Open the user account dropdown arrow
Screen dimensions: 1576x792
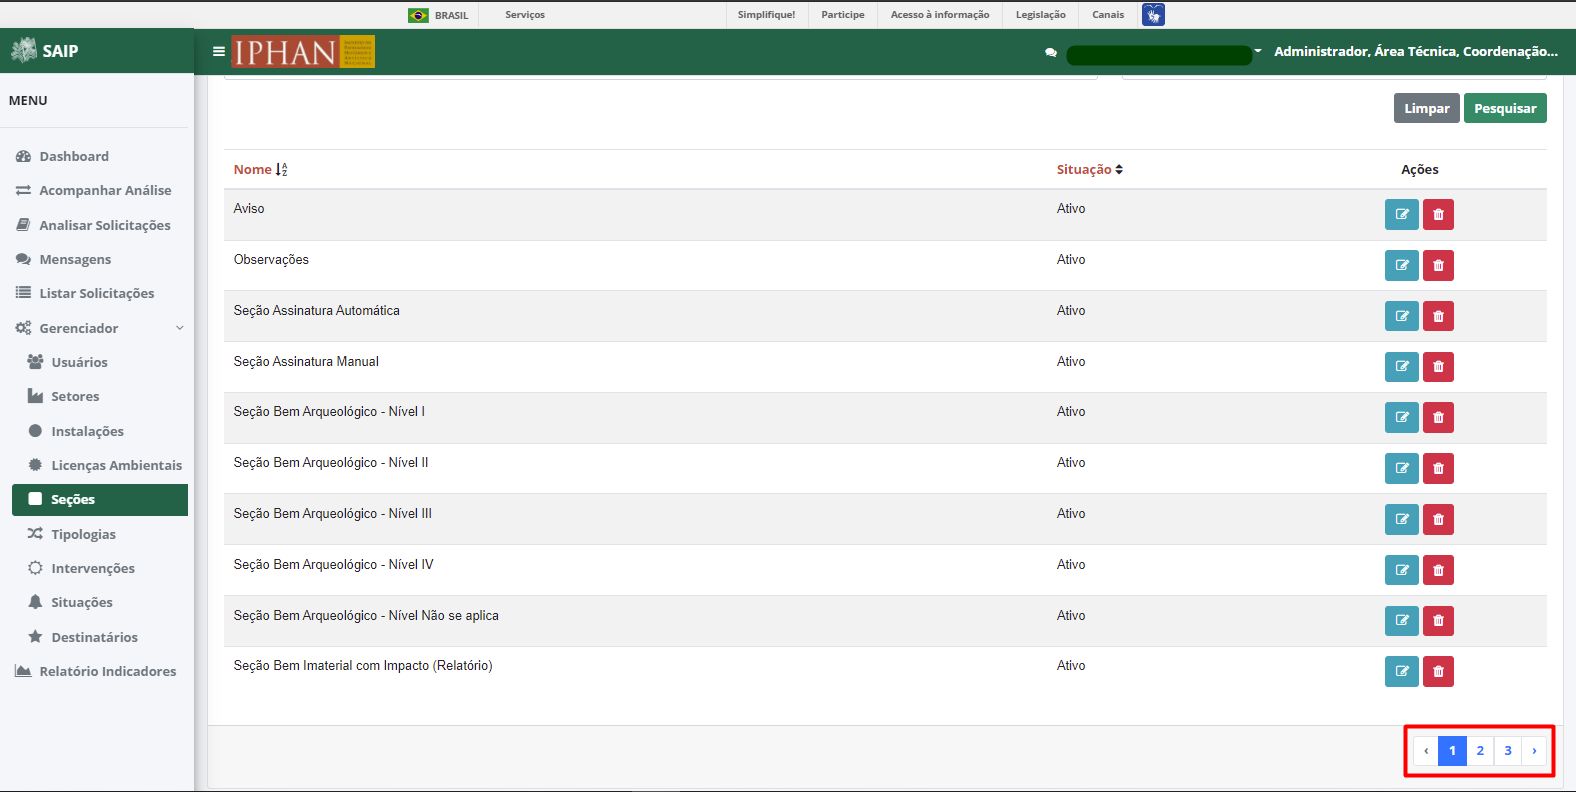tap(1258, 51)
